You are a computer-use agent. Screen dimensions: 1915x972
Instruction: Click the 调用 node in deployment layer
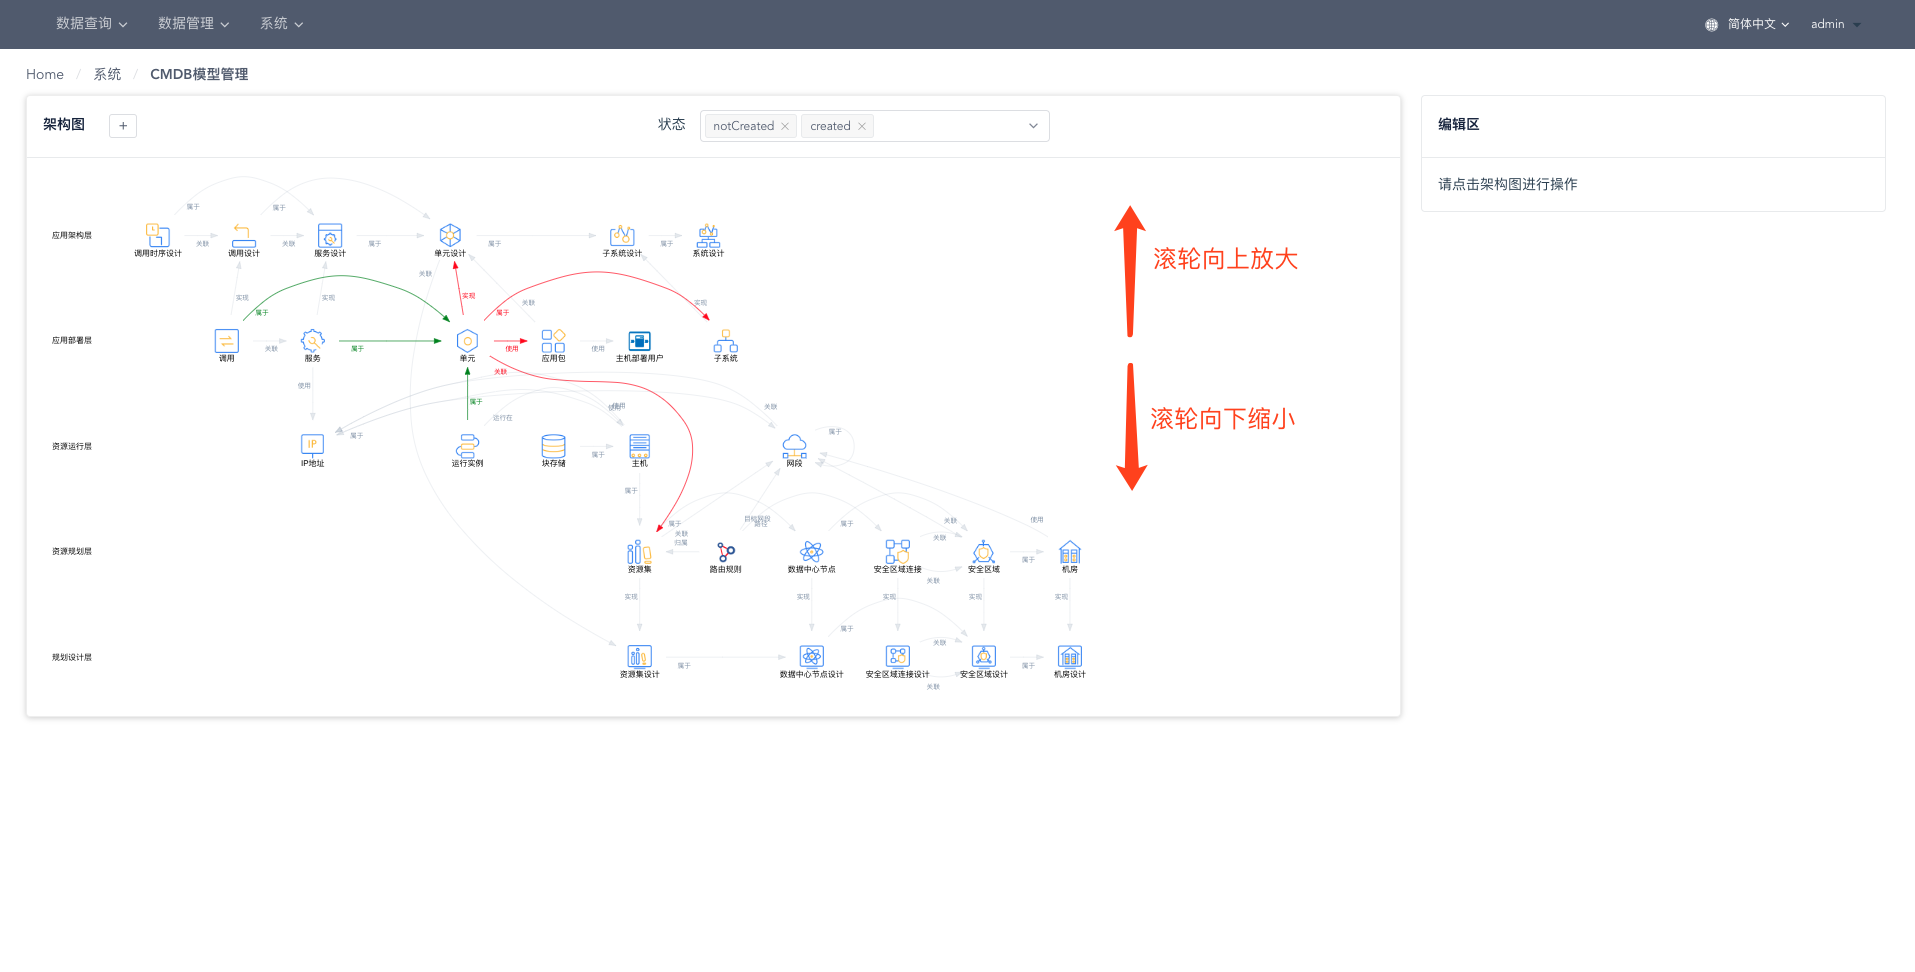pyautogui.click(x=227, y=341)
